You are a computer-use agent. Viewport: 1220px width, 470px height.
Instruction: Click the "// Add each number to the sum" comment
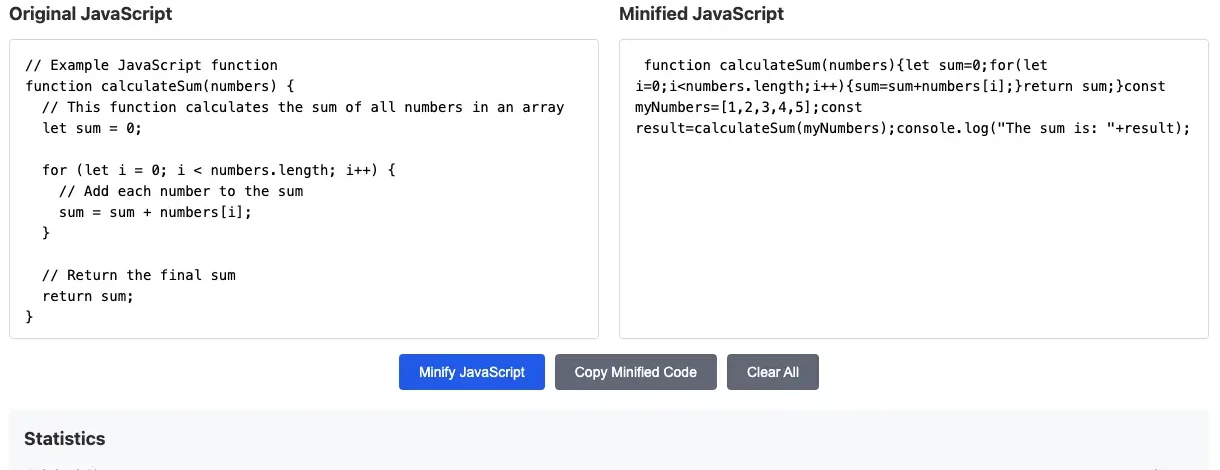(181, 191)
